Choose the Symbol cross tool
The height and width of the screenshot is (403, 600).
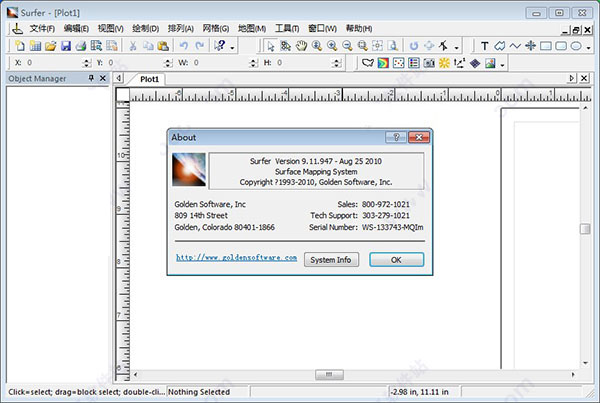(530, 46)
